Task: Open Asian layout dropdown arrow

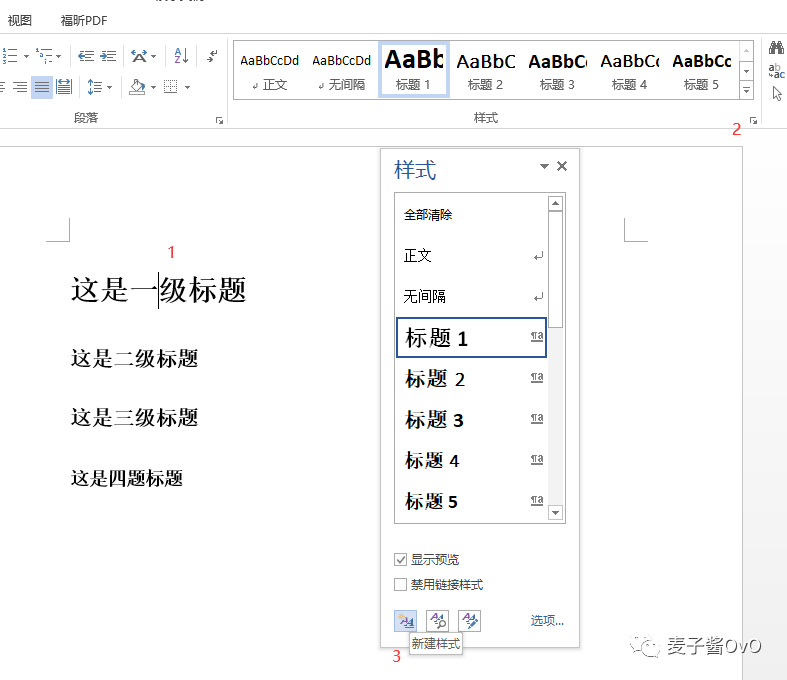Action: 154,56
